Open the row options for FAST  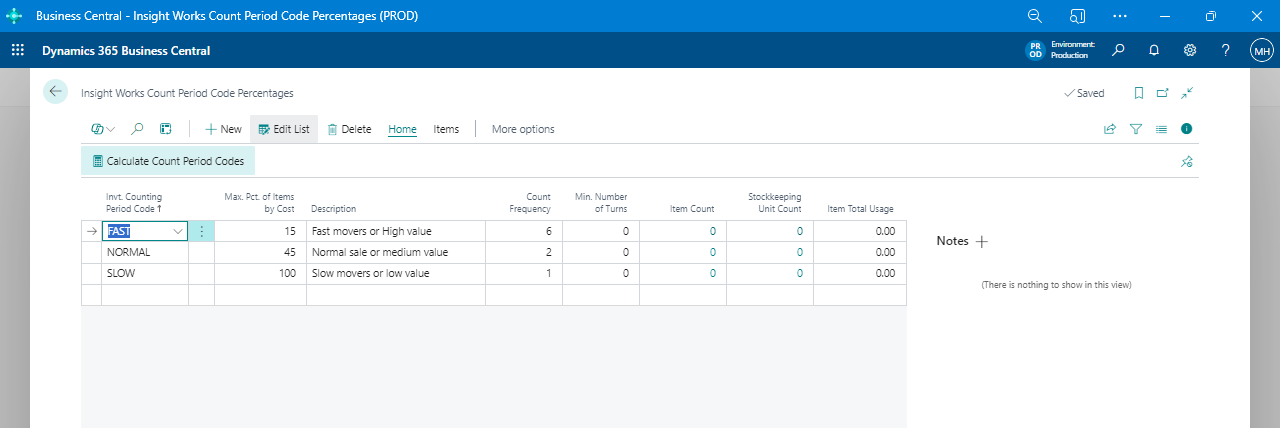tap(201, 231)
